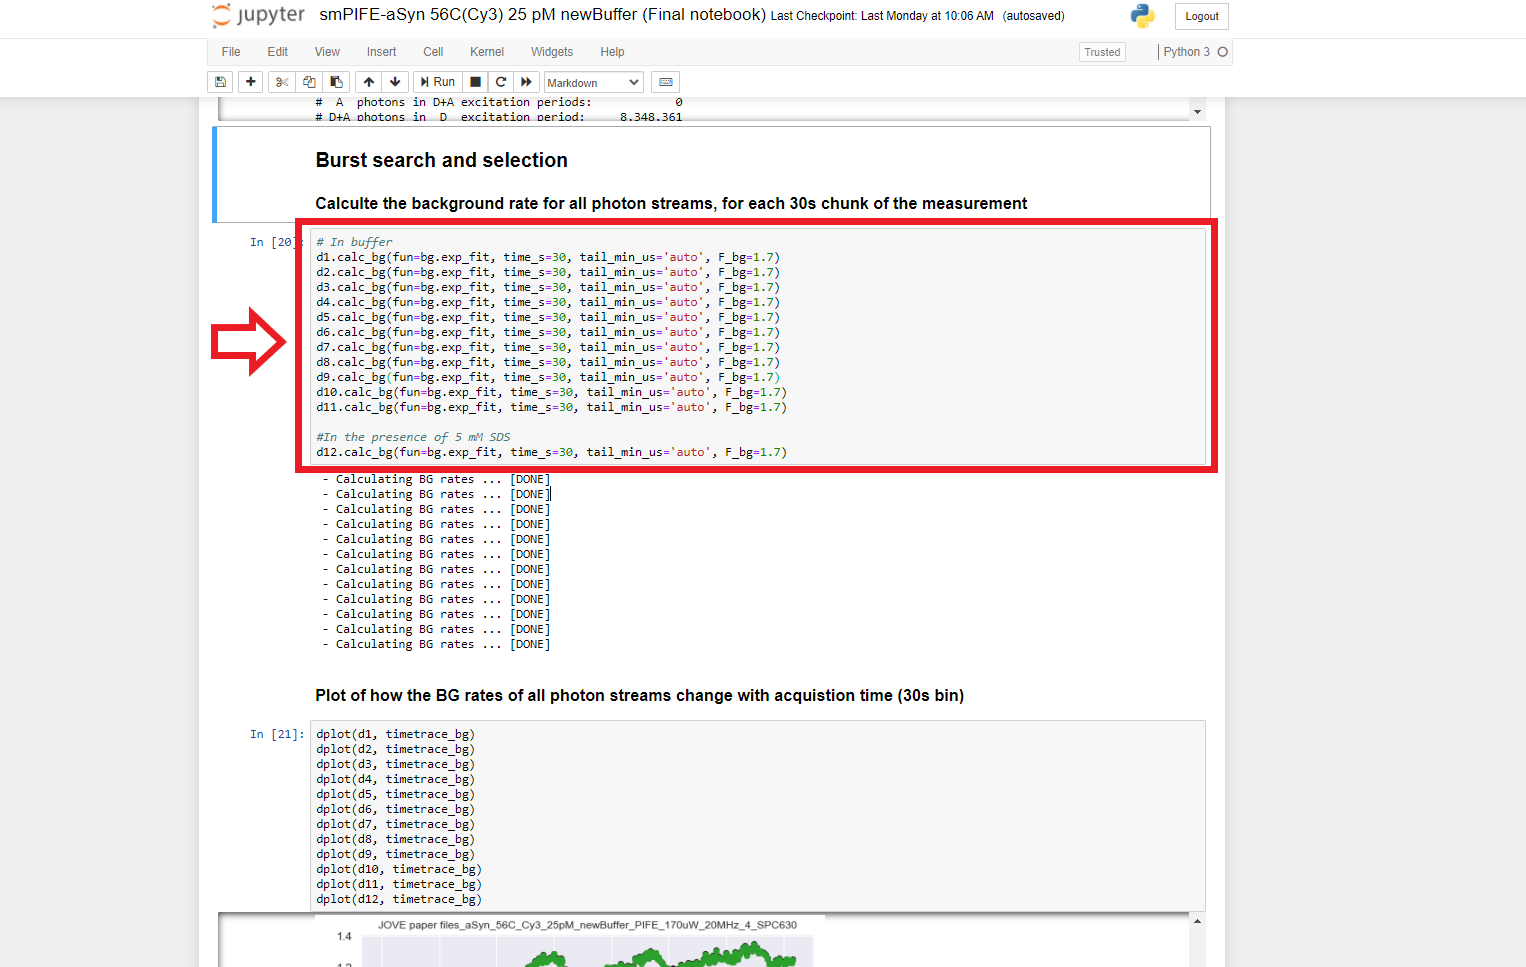
Task: Insert a new cell below with the plus icon
Action: [x=250, y=82]
